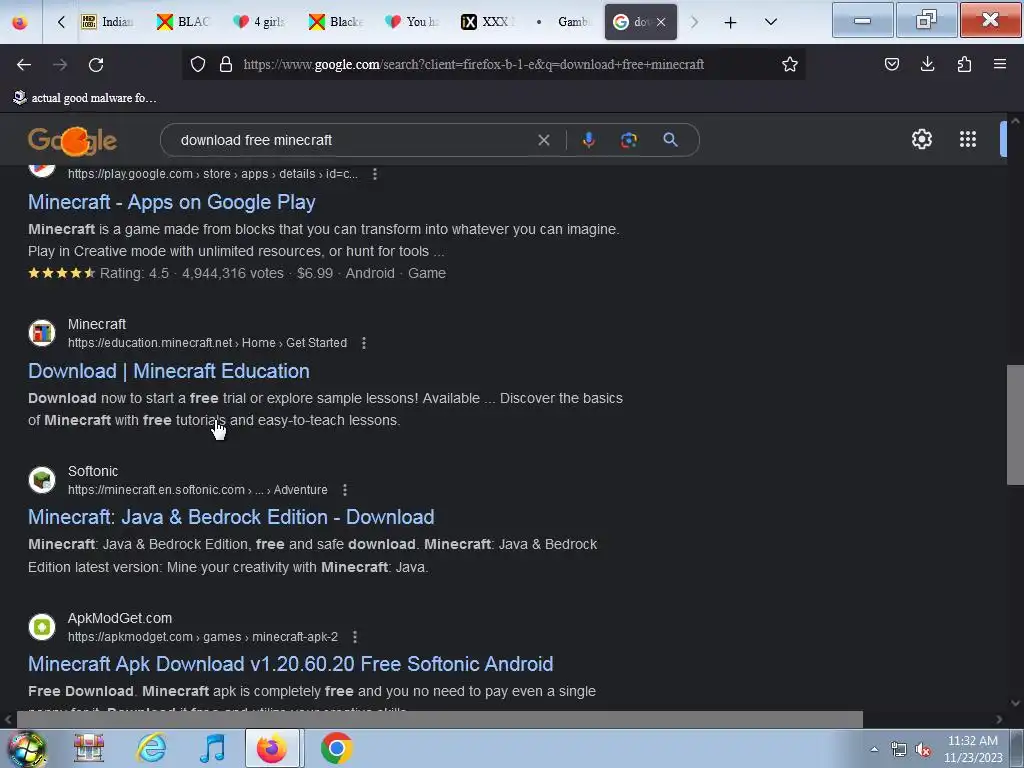Screen dimensions: 1024x768
Task: Open the 'actual good malware fo…' bookmark
Action: coord(85,98)
